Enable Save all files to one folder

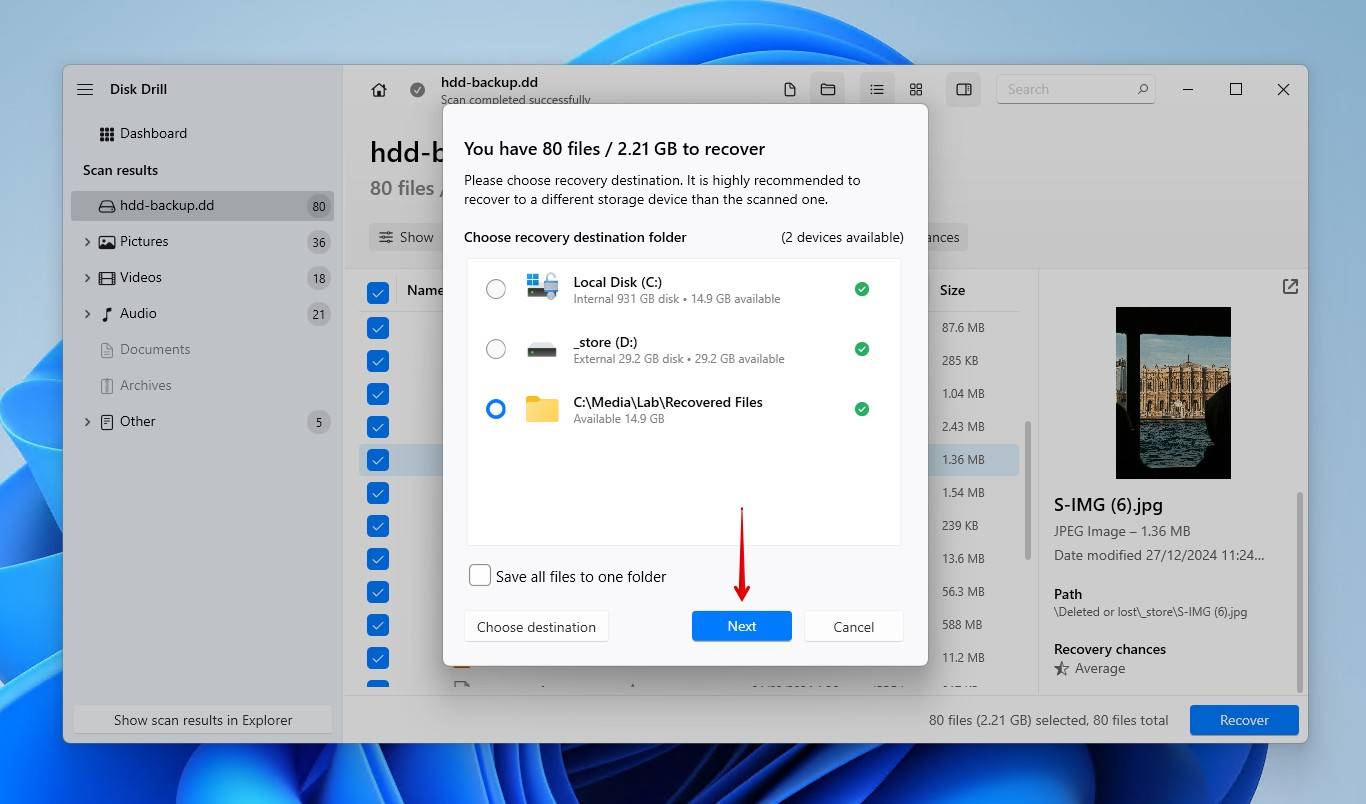(x=480, y=576)
